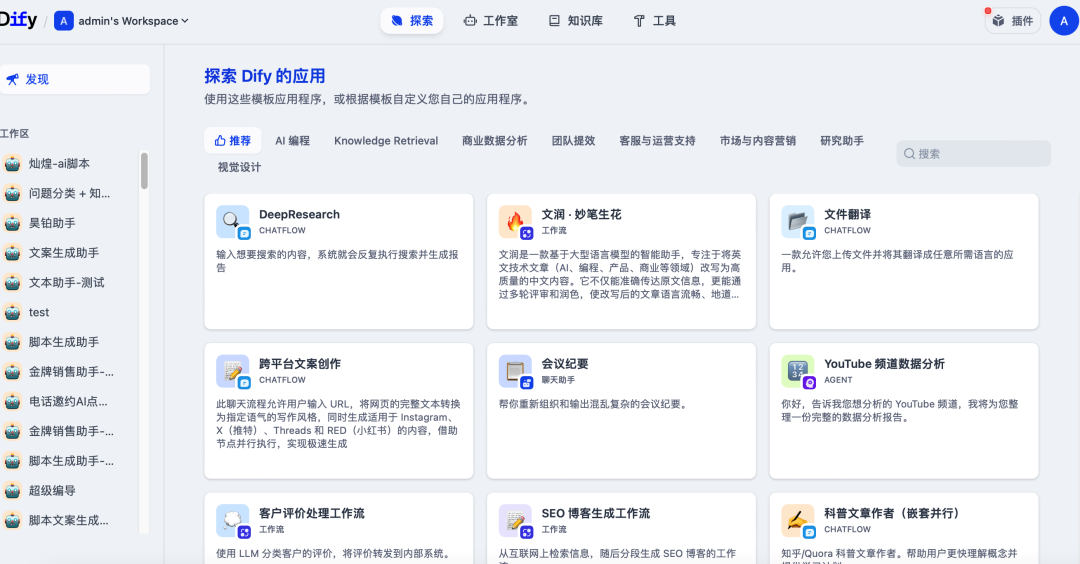Click robot icon next to 昊铂助手
This screenshot has width=1080, height=564.
(x=12, y=223)
